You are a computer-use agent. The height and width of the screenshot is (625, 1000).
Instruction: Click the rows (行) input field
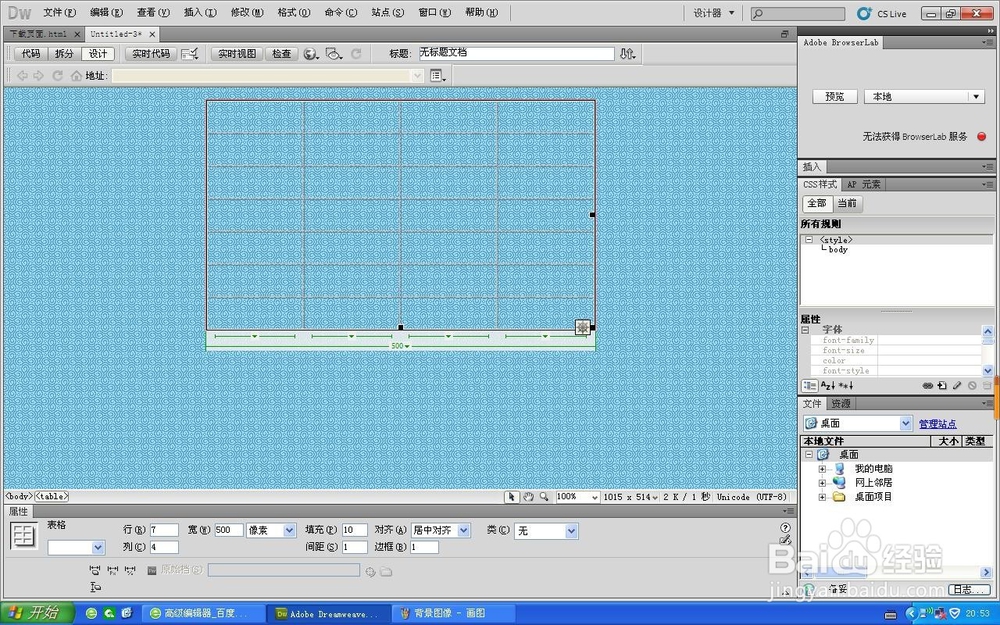pos(165,530)
